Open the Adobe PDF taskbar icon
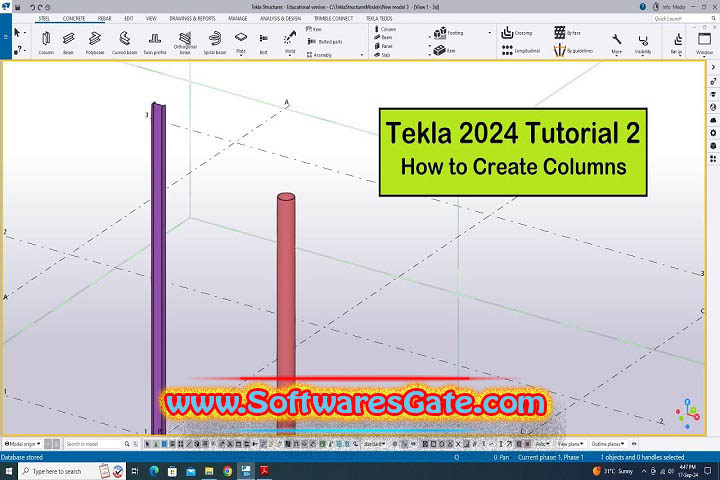This screenshot has height=480, width=720. (264, 471)
